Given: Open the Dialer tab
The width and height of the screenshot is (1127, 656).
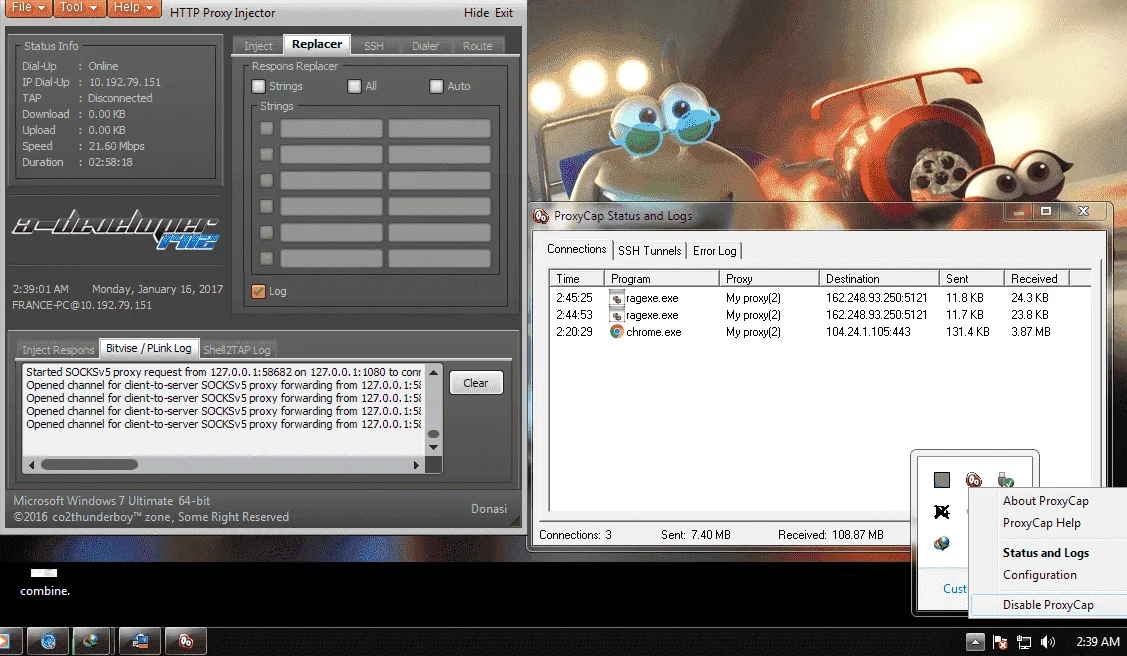Looking at the screenshot, I should [425, 46].
